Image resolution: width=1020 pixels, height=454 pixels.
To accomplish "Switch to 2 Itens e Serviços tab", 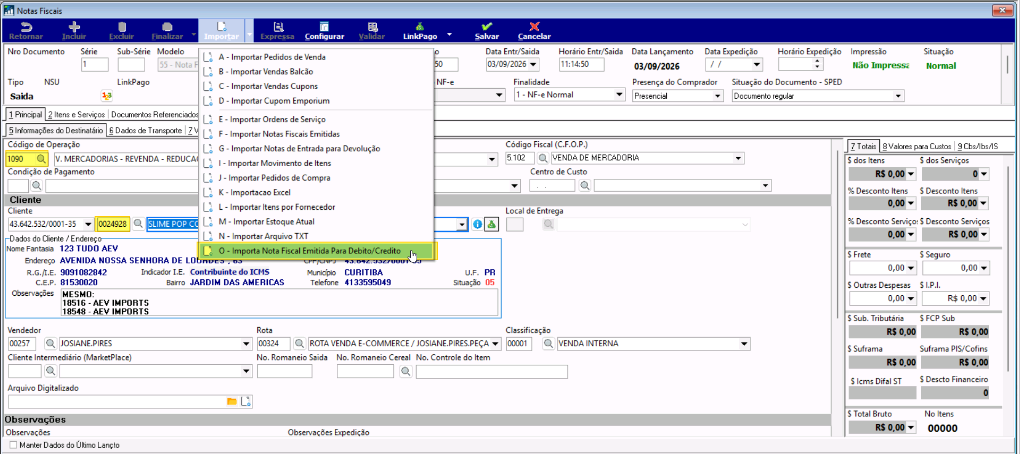I will click(75, 114).
